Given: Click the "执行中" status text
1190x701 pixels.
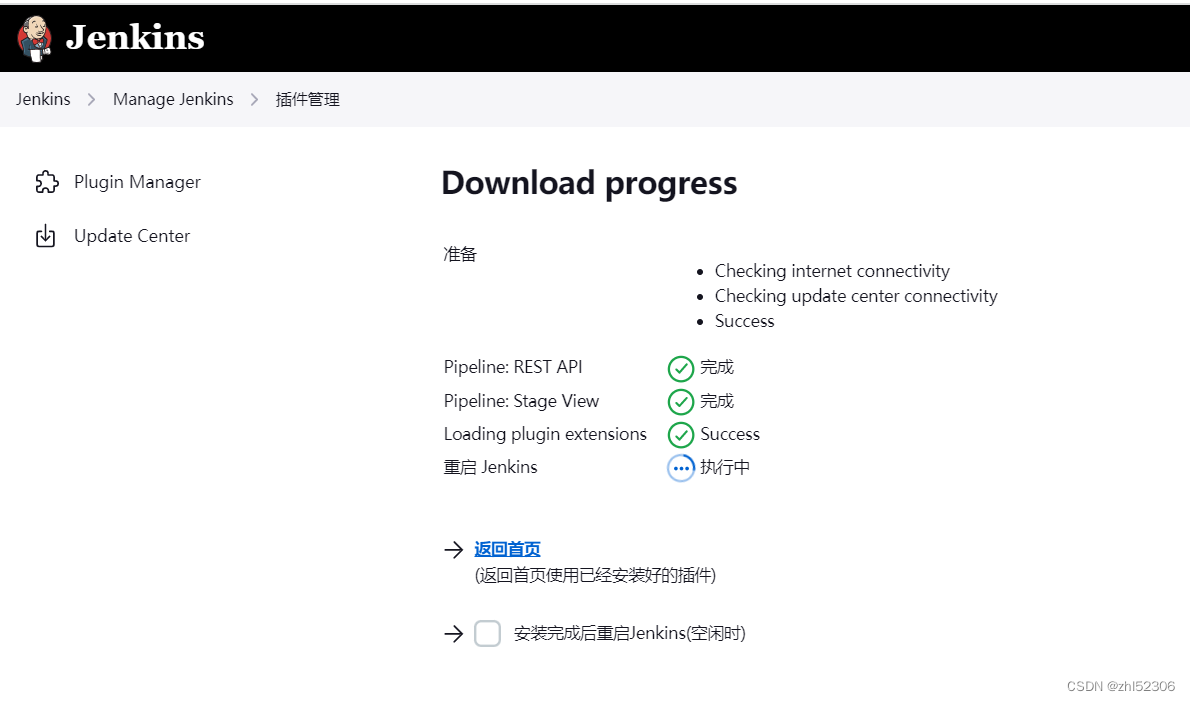Looking at the screenshot, I should [x=725, y=467].
